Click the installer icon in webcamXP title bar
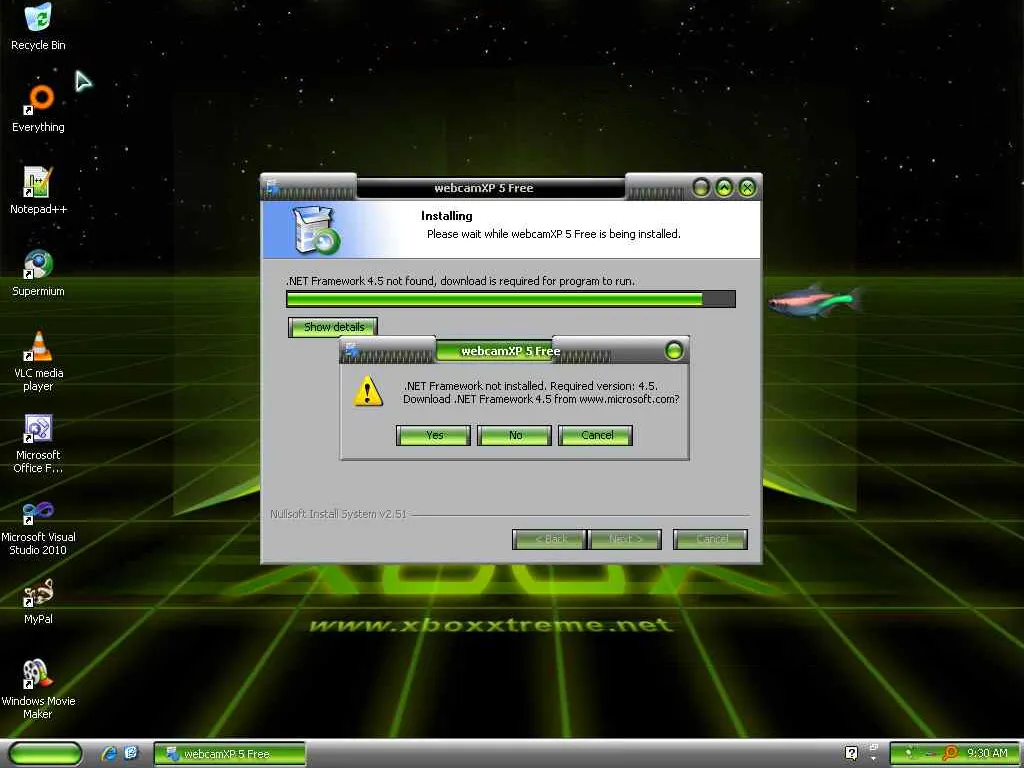This screenshot has height=768, width=1024. pos(273,187)
